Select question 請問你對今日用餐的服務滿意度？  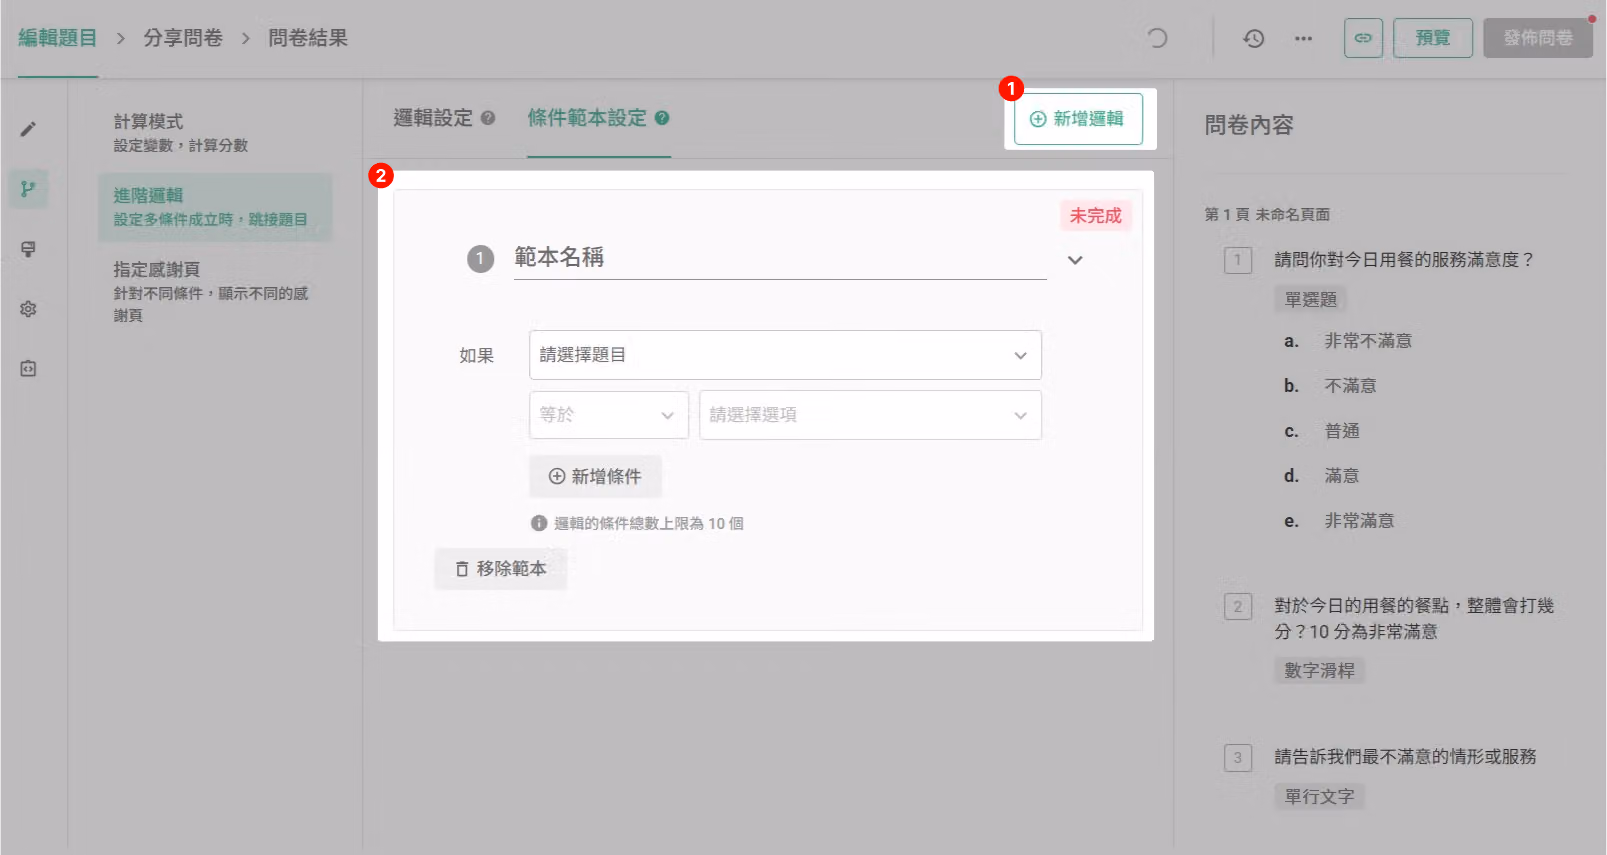point(1404,260)
